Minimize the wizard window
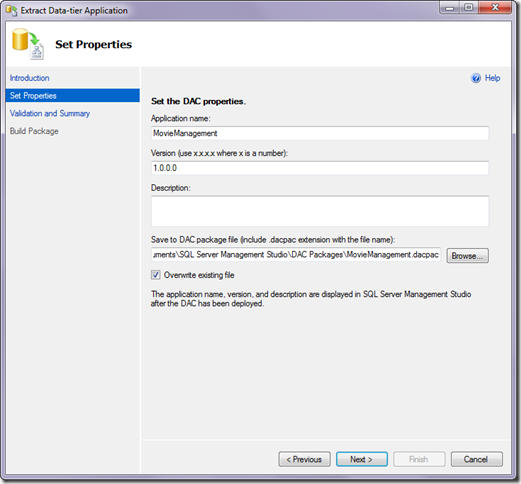The image size is (521, 484). pyautogui.click(x=450, y=7)
